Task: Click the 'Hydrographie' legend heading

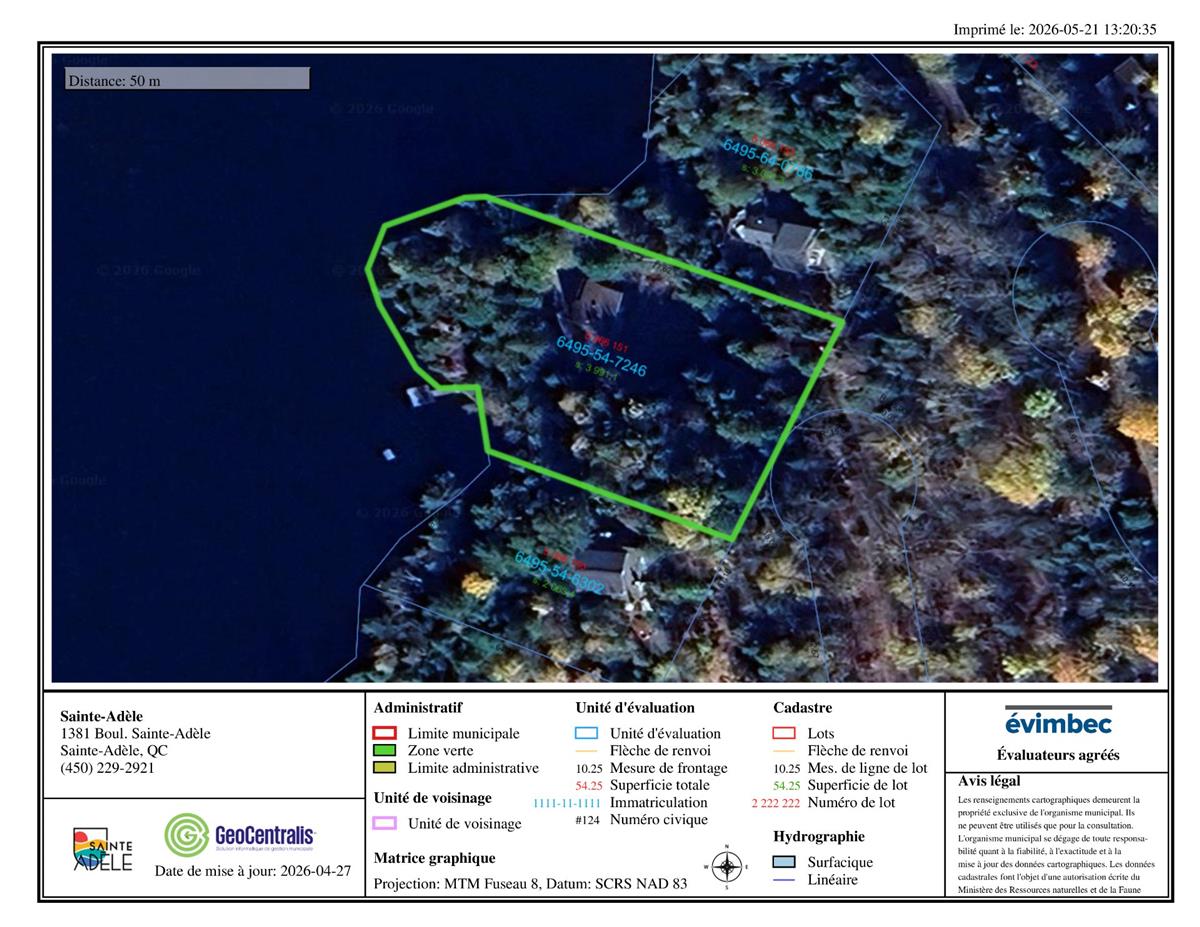Action: pyautogui.click(x=819, y=836)
